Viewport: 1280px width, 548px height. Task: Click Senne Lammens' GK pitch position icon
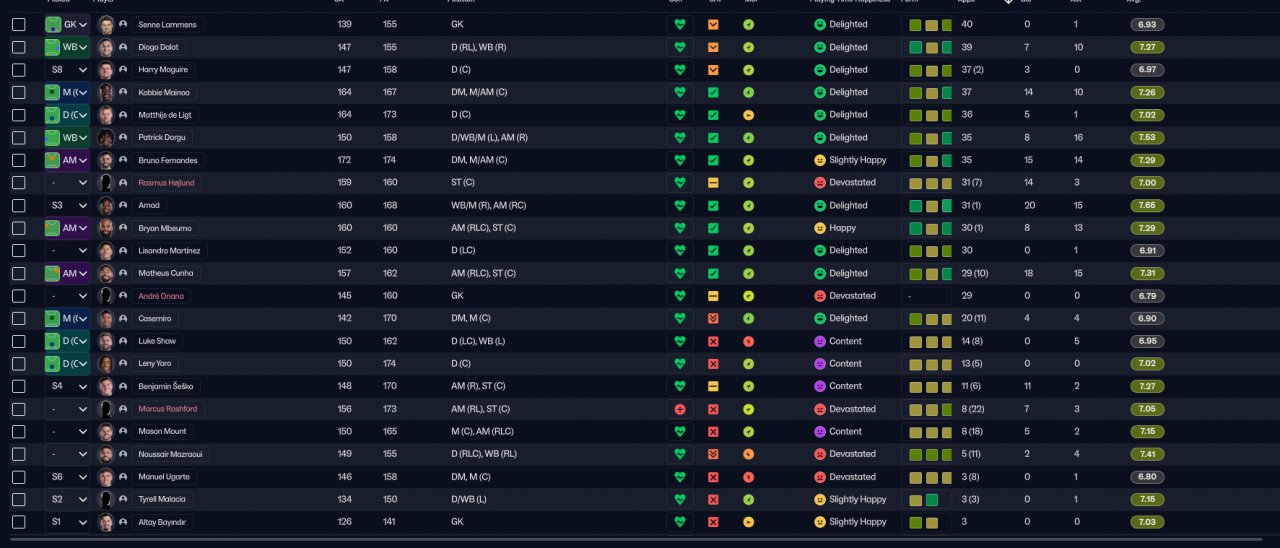53,24
